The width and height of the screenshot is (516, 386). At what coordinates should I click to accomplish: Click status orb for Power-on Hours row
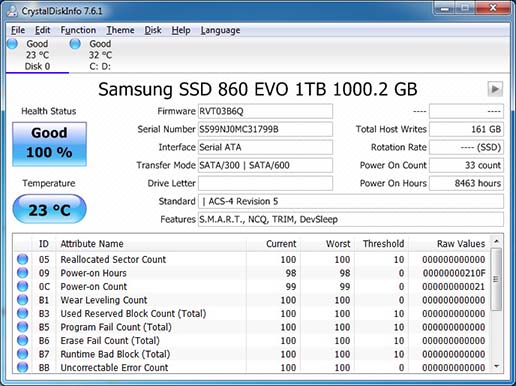(23, 273)
